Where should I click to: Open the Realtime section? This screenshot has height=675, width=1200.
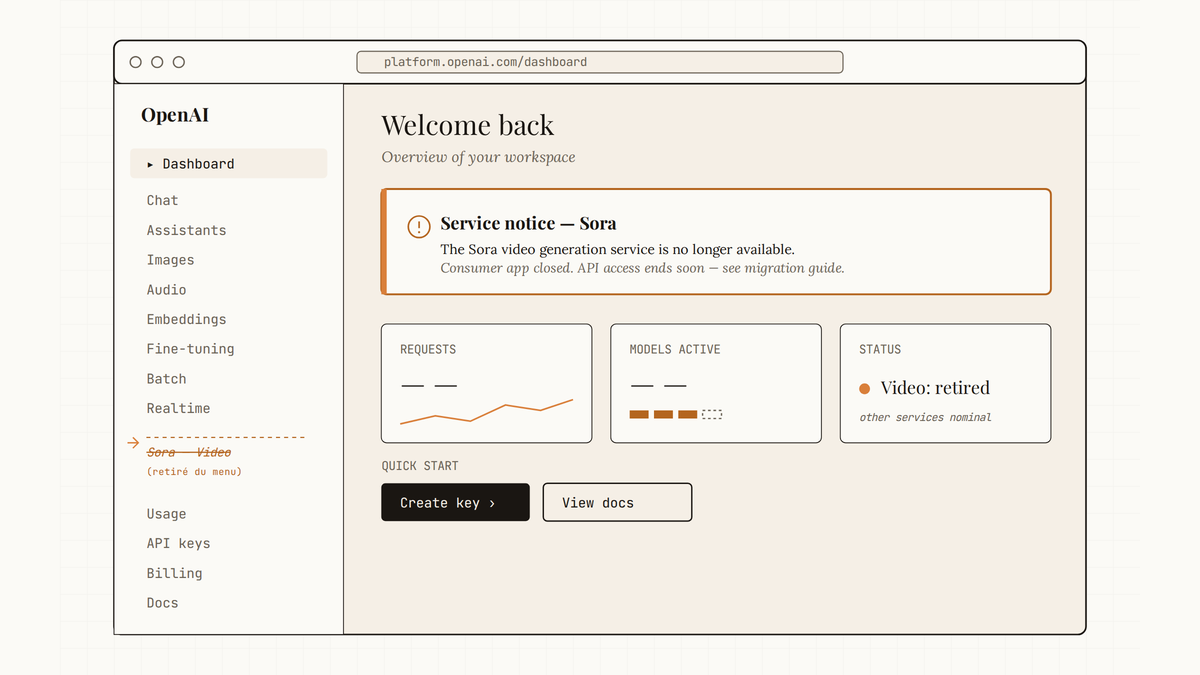point(178,408)
